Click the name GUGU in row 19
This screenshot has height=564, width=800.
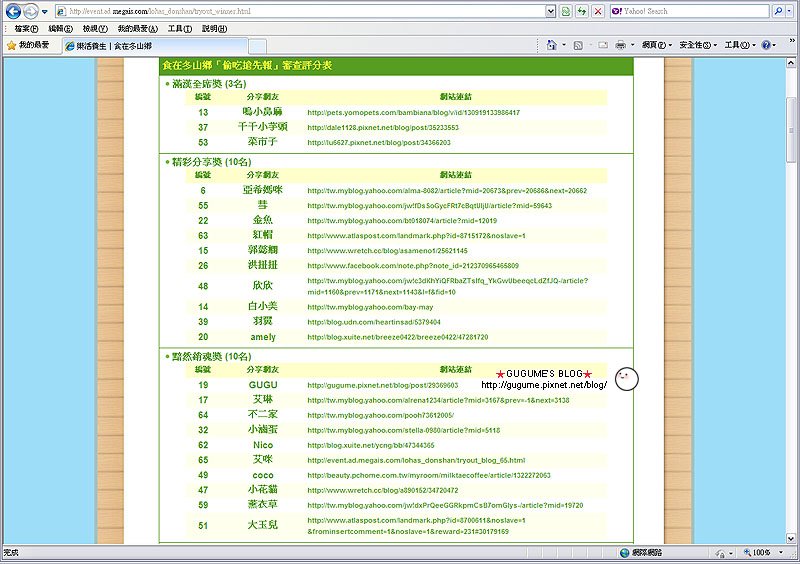[263, 385]
